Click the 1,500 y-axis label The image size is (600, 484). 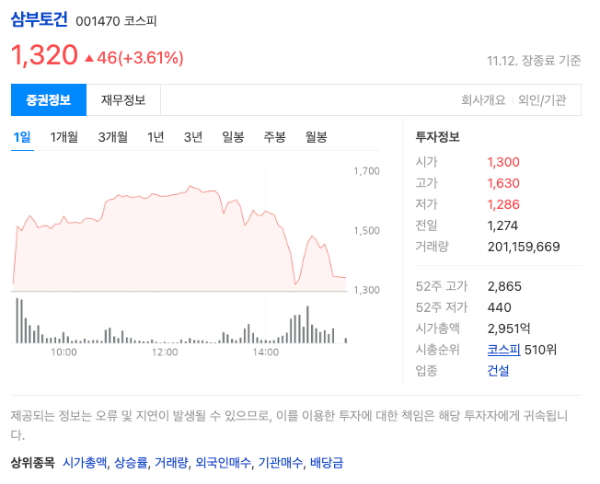click(x=367, y=230)
